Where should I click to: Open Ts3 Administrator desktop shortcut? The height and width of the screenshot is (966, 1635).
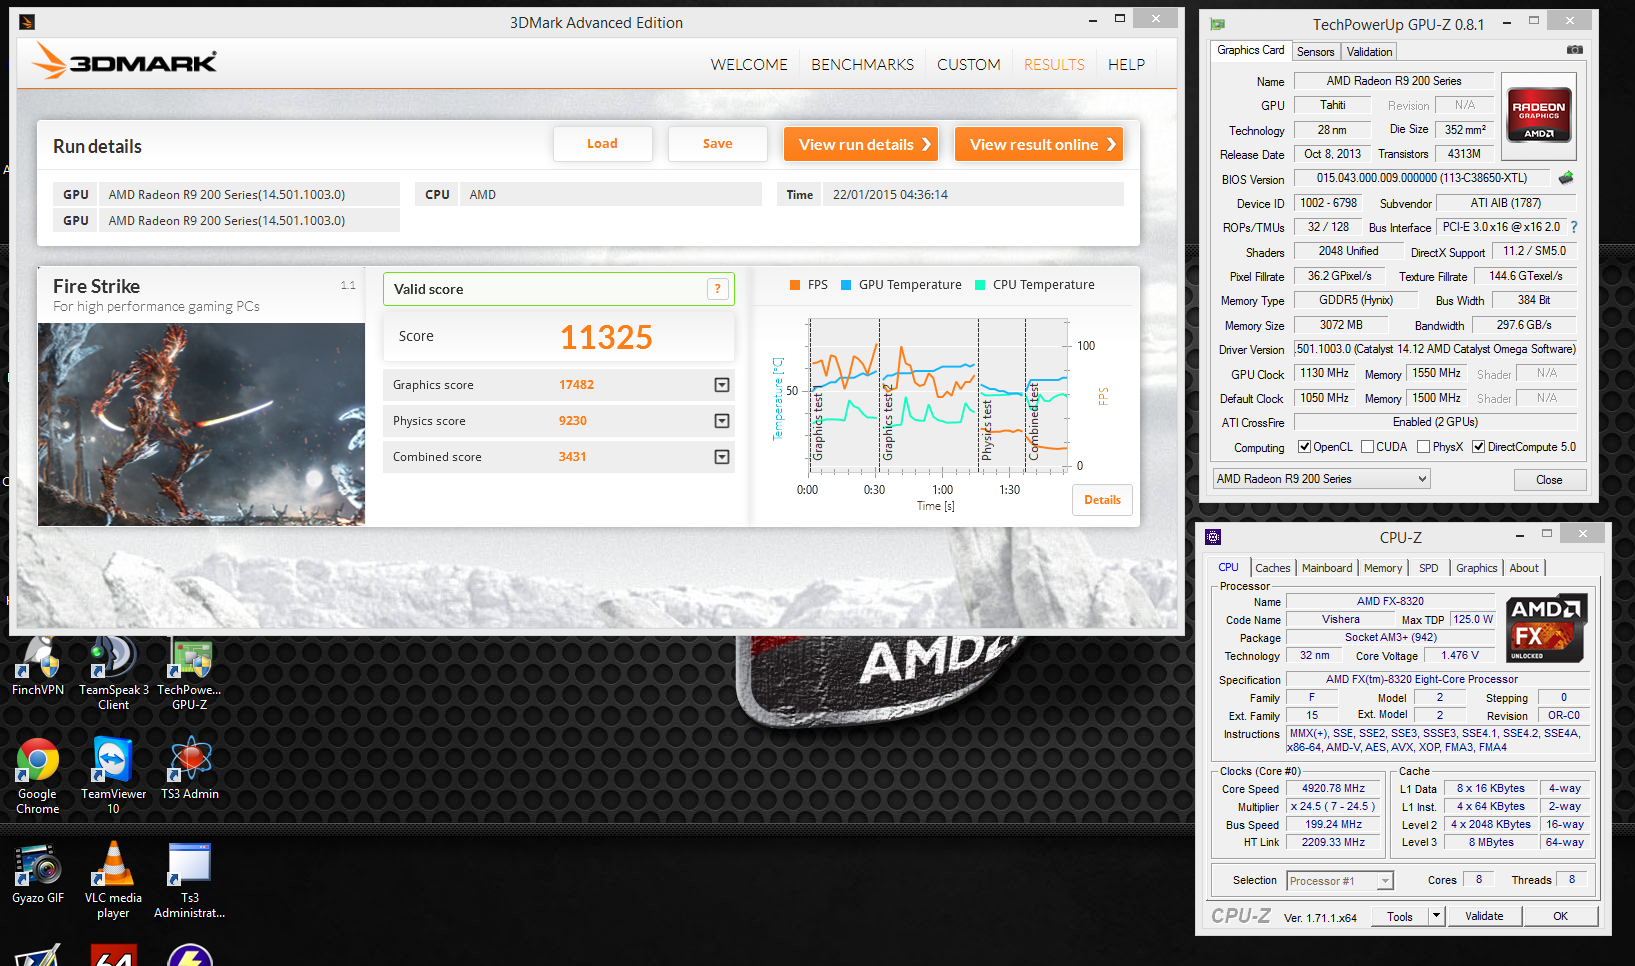coord(189,880)
